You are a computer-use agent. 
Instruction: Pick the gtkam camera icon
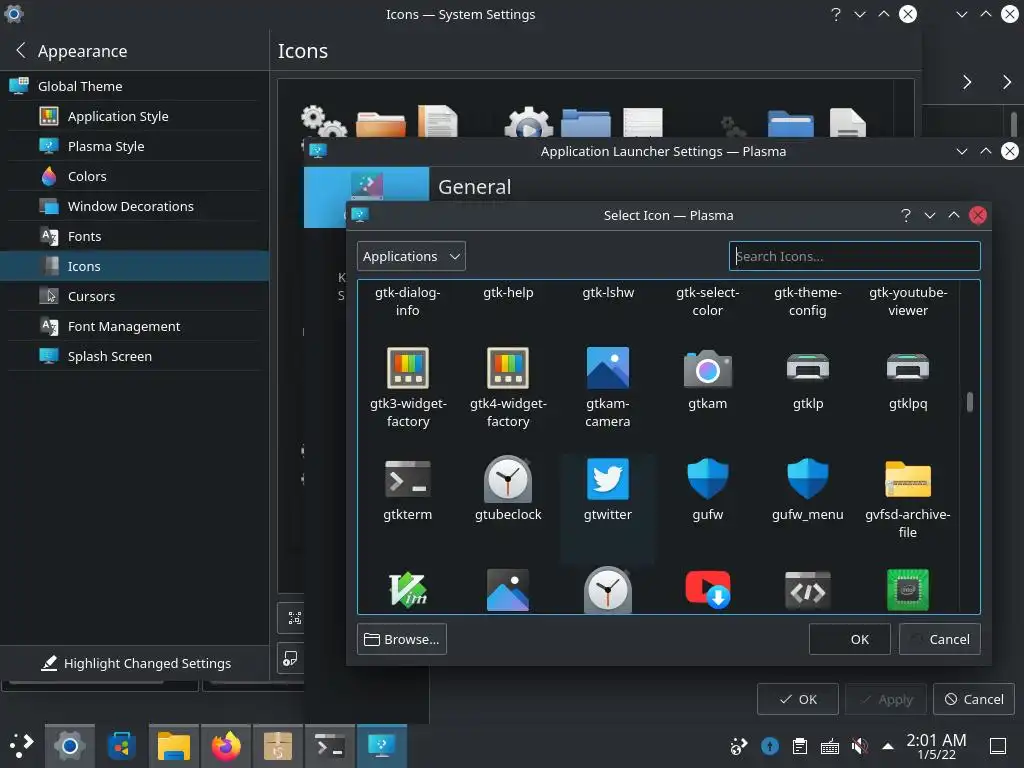[707, 379]
